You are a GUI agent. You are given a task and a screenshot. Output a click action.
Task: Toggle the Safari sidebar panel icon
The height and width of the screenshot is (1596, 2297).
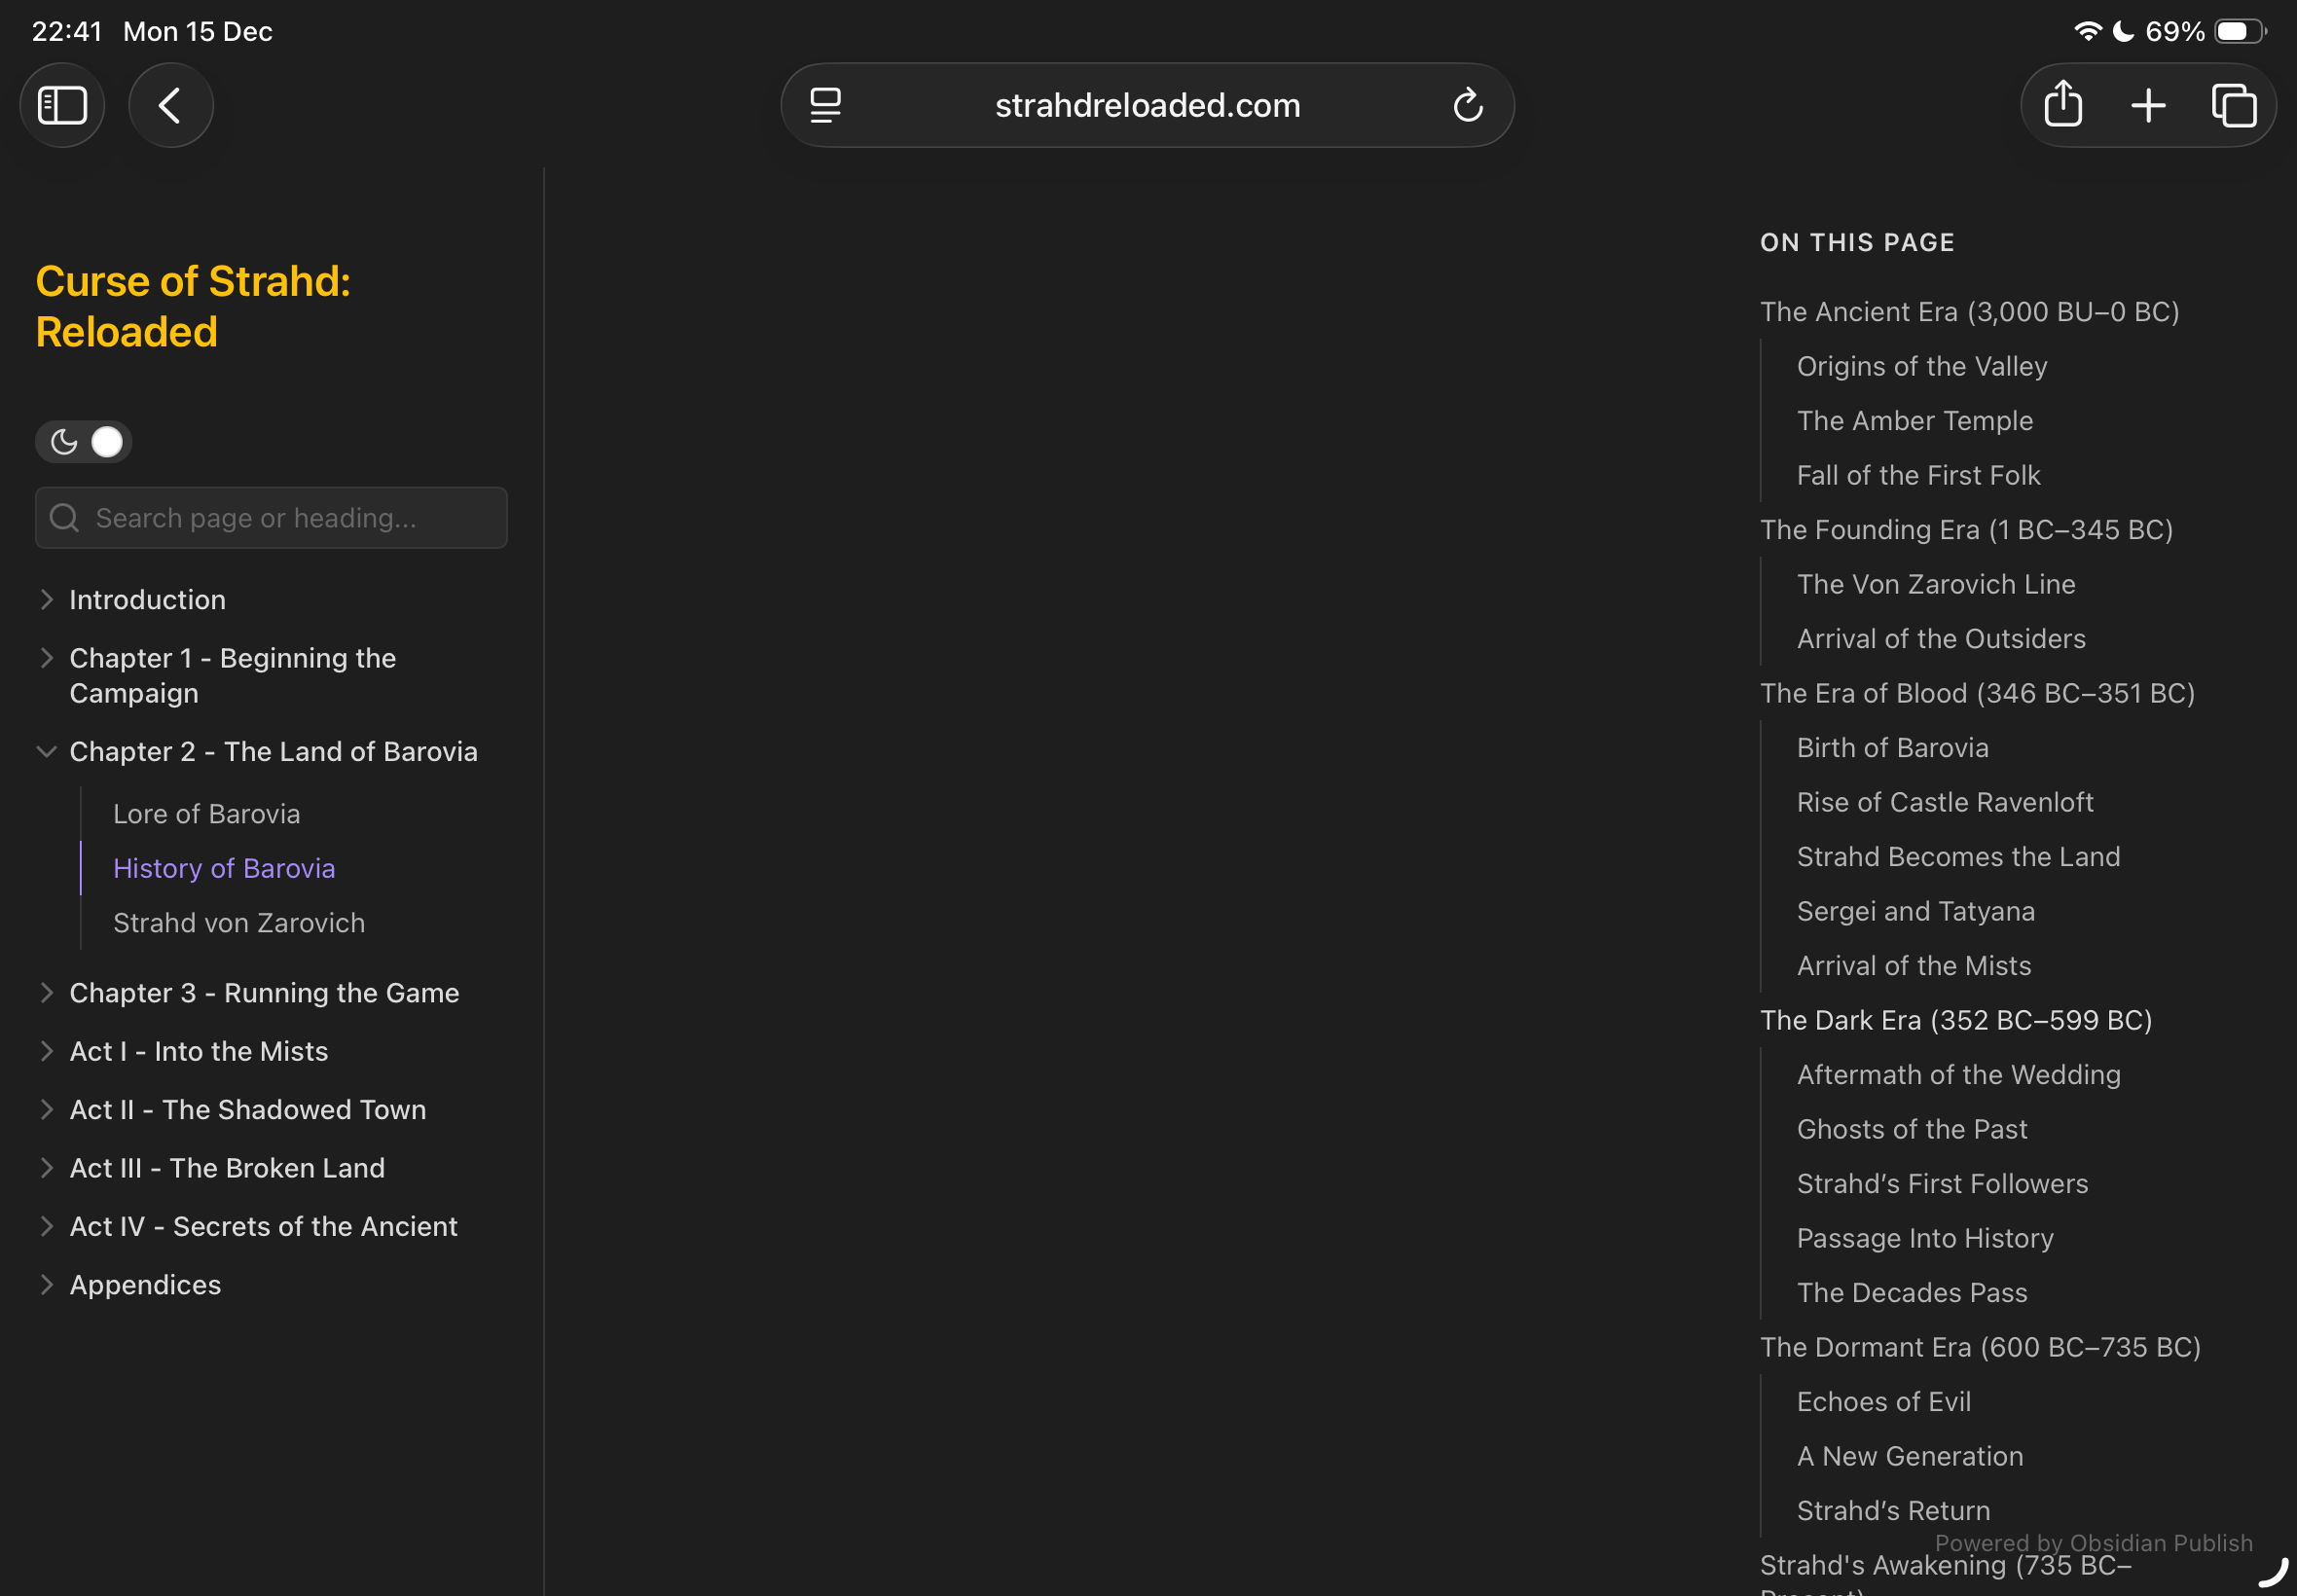tap(62, 105)
